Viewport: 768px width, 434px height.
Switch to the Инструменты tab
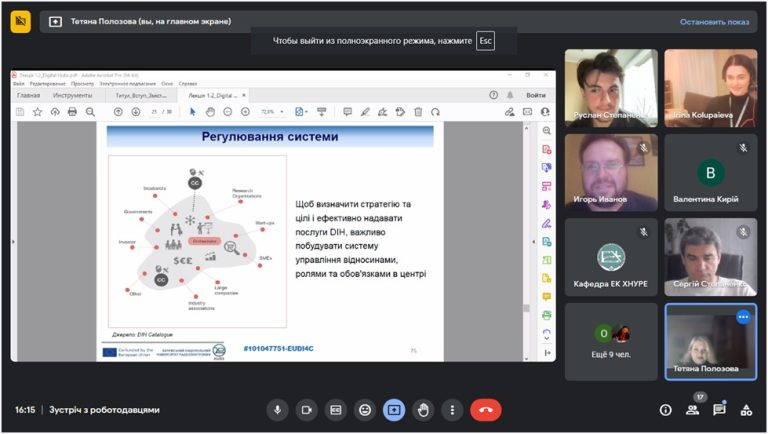coord(72,96)
